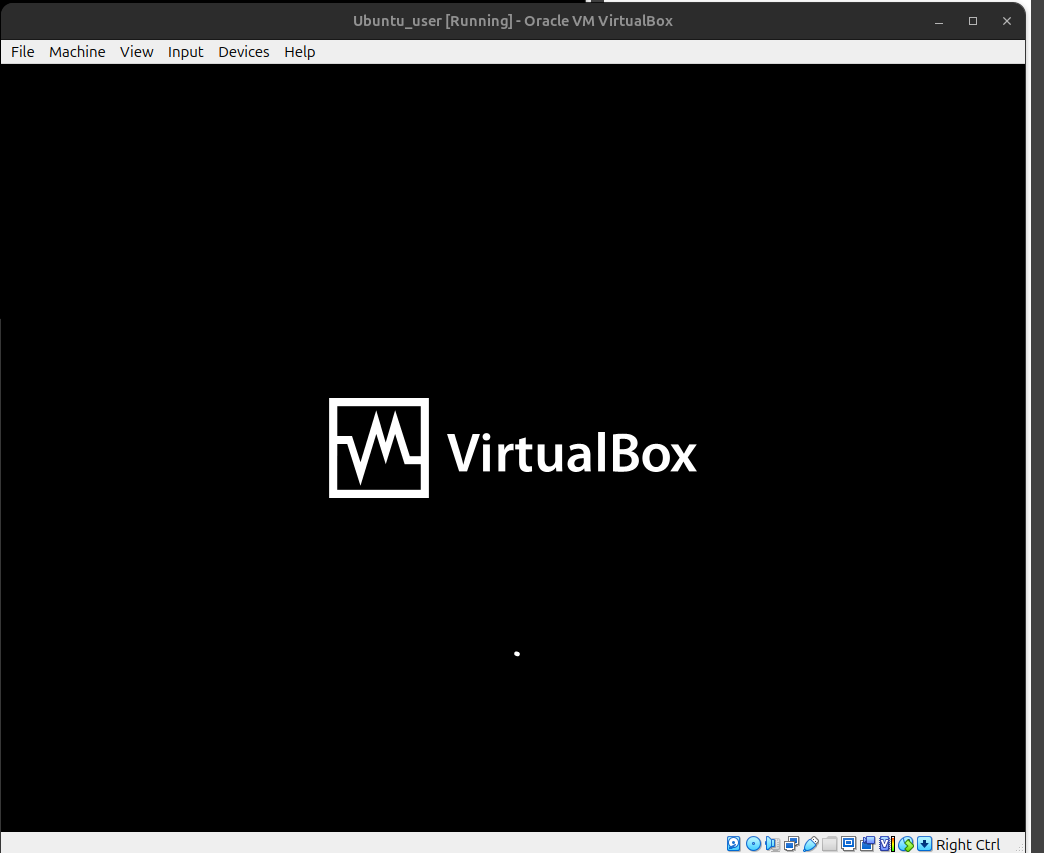
Task: Click the keyboard capture arrow icon
Action: click(x=924, y=844)
